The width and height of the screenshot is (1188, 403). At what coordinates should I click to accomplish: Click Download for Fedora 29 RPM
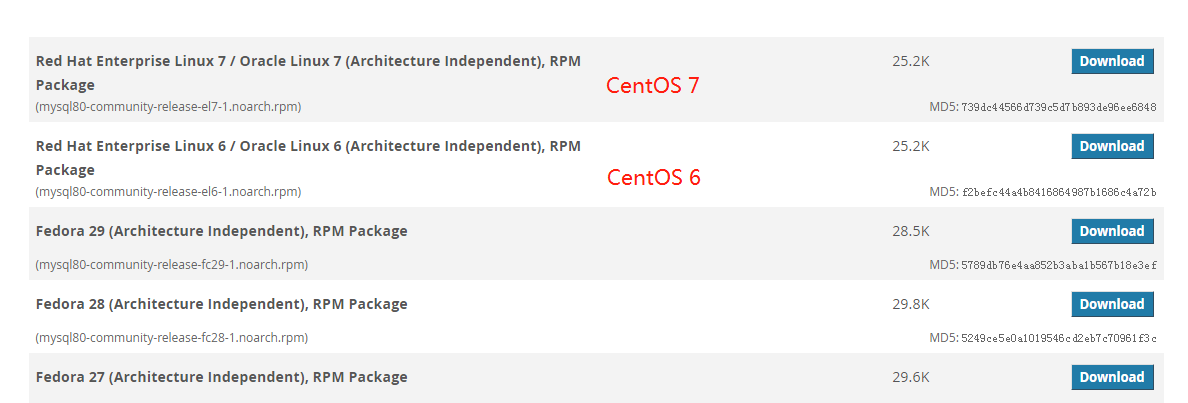point(1112,231)
